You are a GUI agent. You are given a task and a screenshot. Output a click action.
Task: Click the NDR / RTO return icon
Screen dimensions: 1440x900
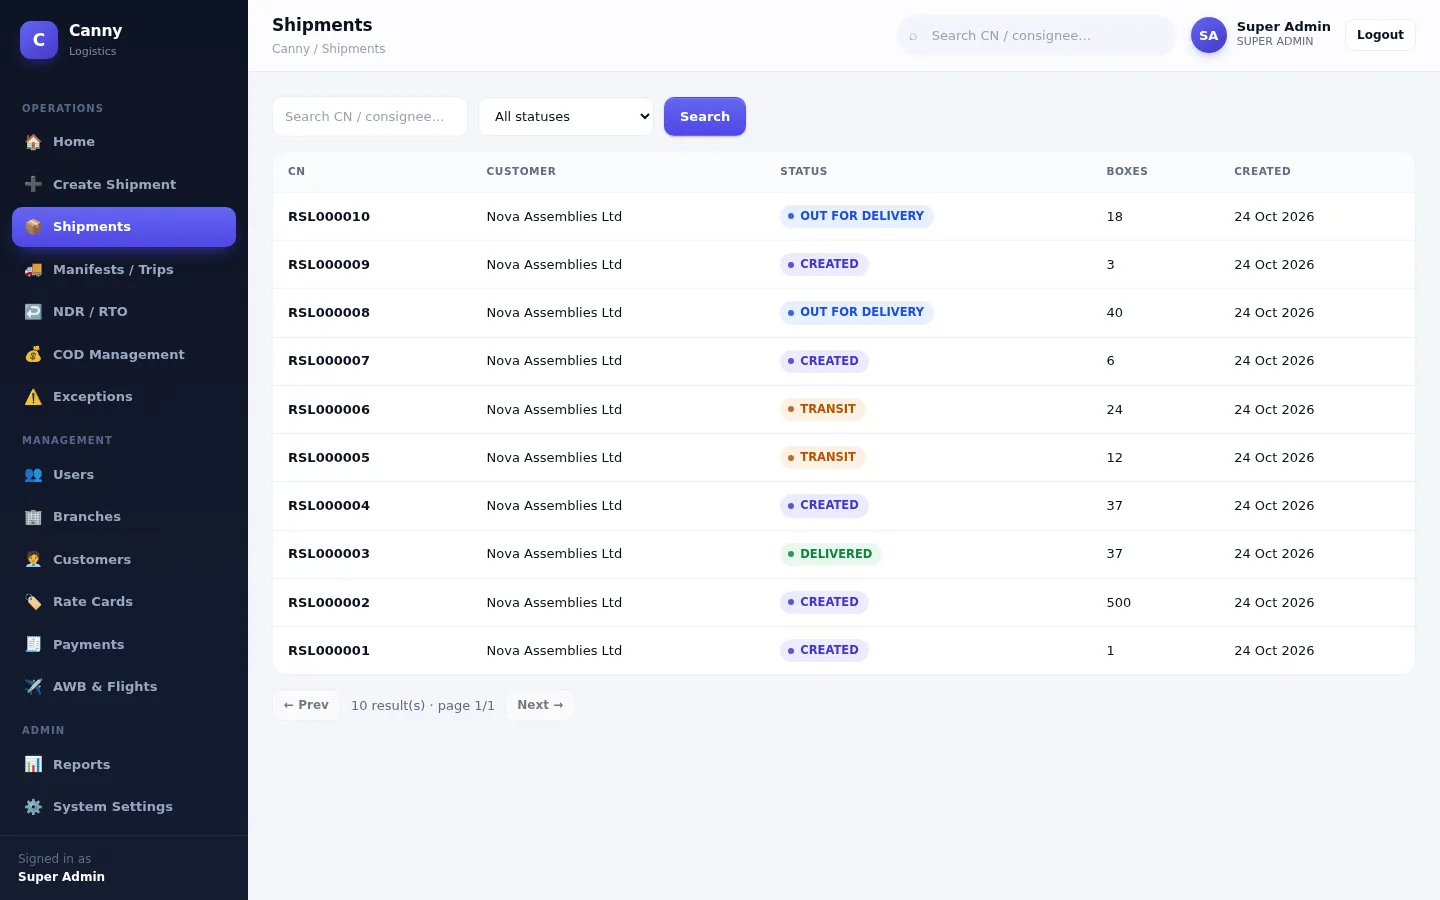[x=33, y=312]
